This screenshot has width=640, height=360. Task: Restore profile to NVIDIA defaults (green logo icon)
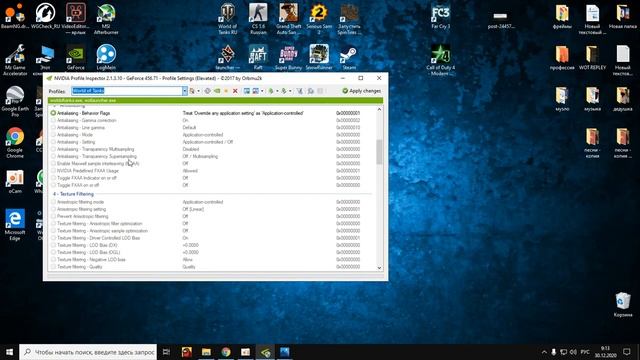click(217, 91)
